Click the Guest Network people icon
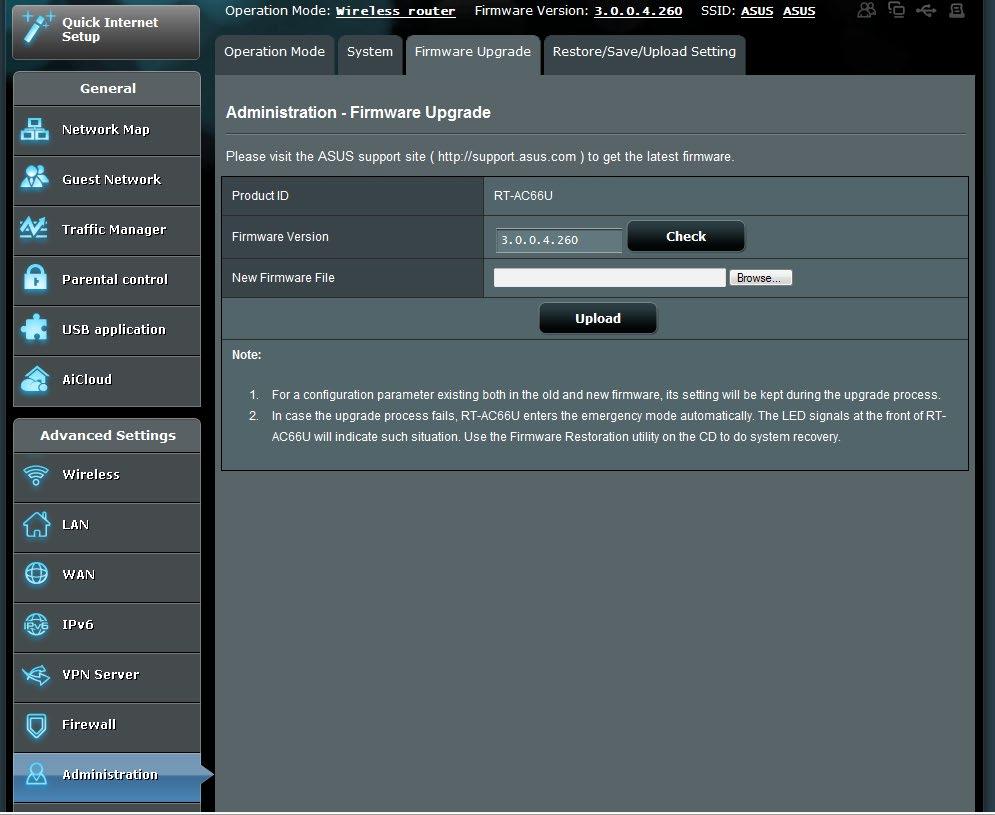 [x=34, y=178]
